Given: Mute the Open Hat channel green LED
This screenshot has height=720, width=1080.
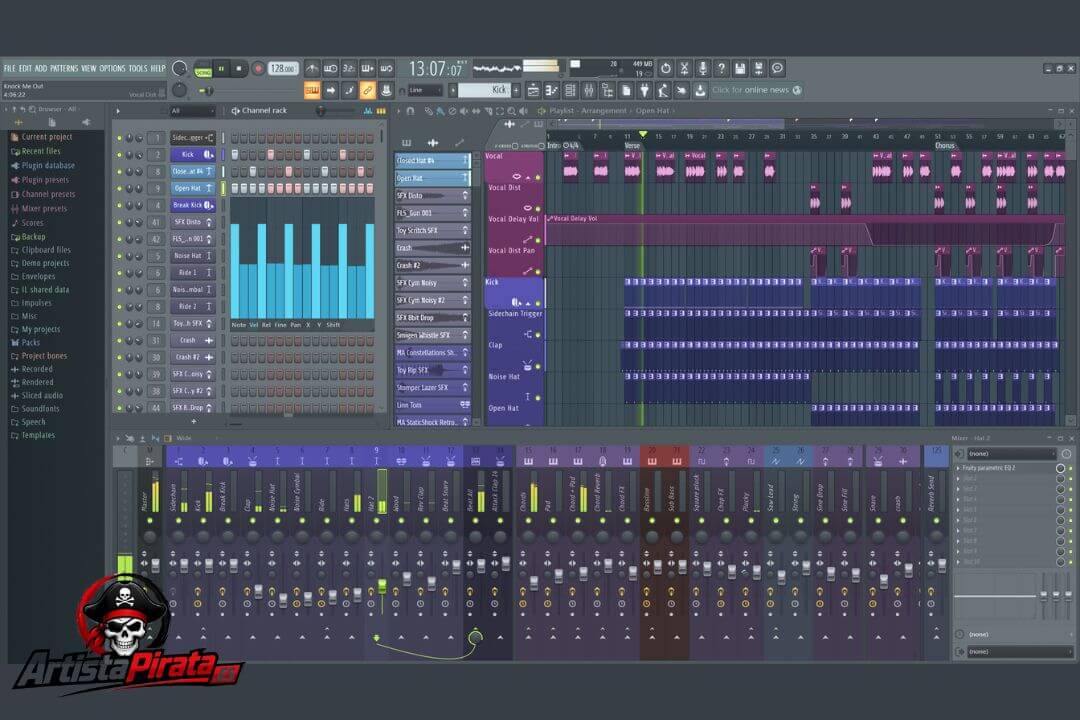Looking at the screenshot, I should coord(119,189).
